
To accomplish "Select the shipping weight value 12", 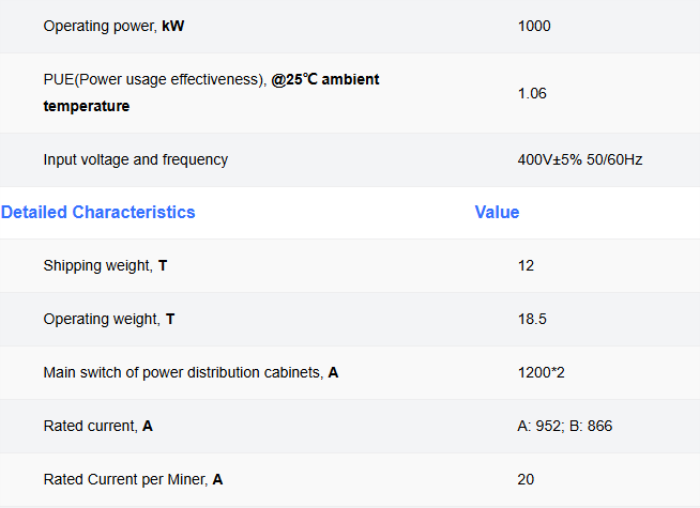I will (526, 266).
